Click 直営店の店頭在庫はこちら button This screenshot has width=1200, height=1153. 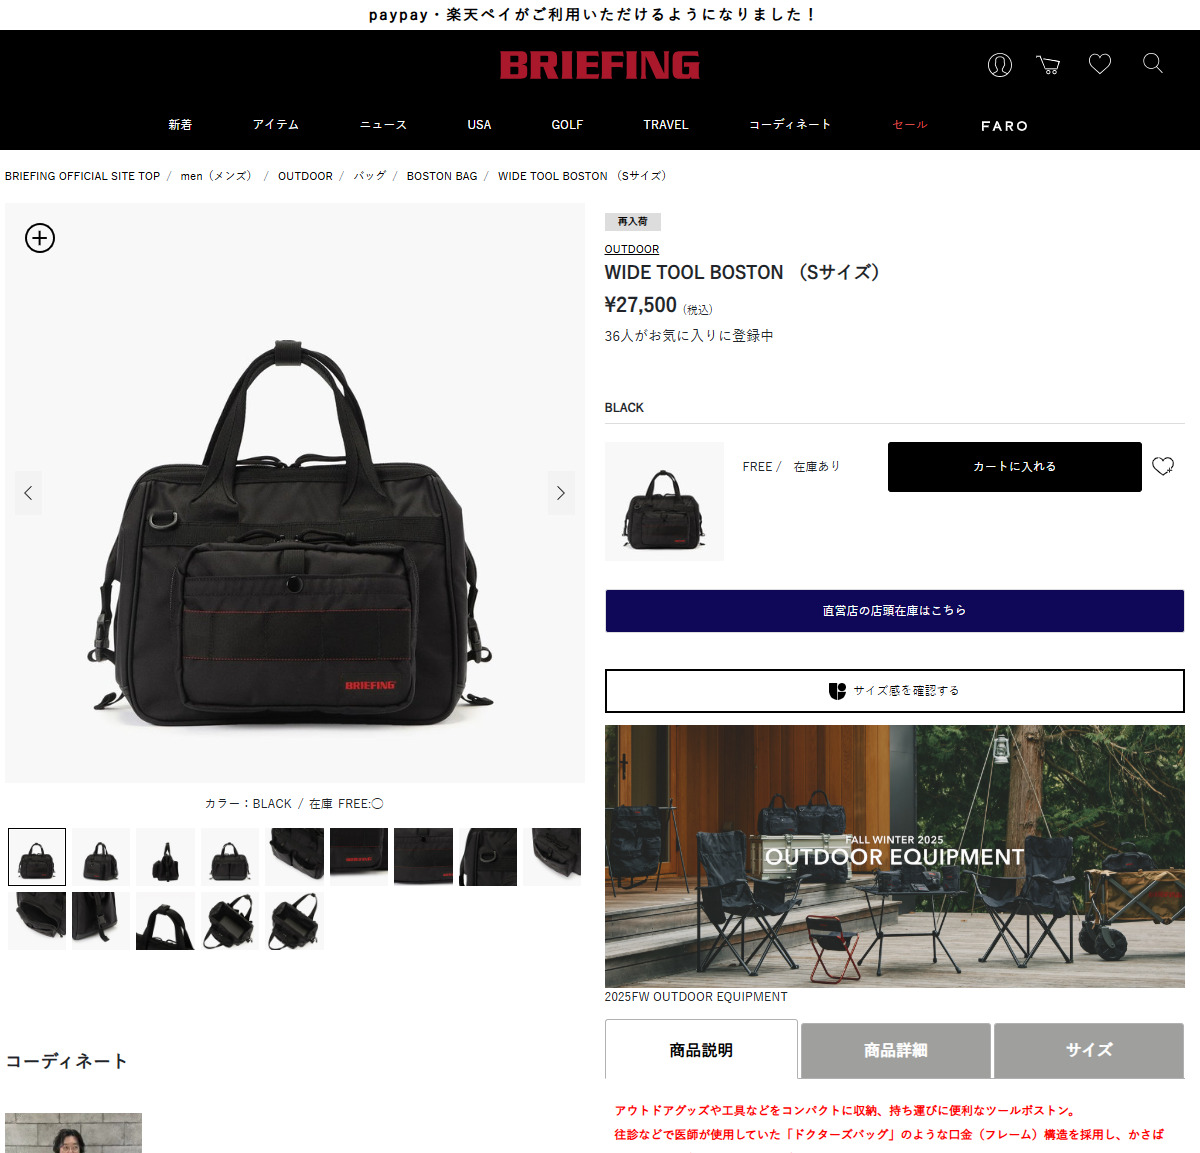point(895,611)
